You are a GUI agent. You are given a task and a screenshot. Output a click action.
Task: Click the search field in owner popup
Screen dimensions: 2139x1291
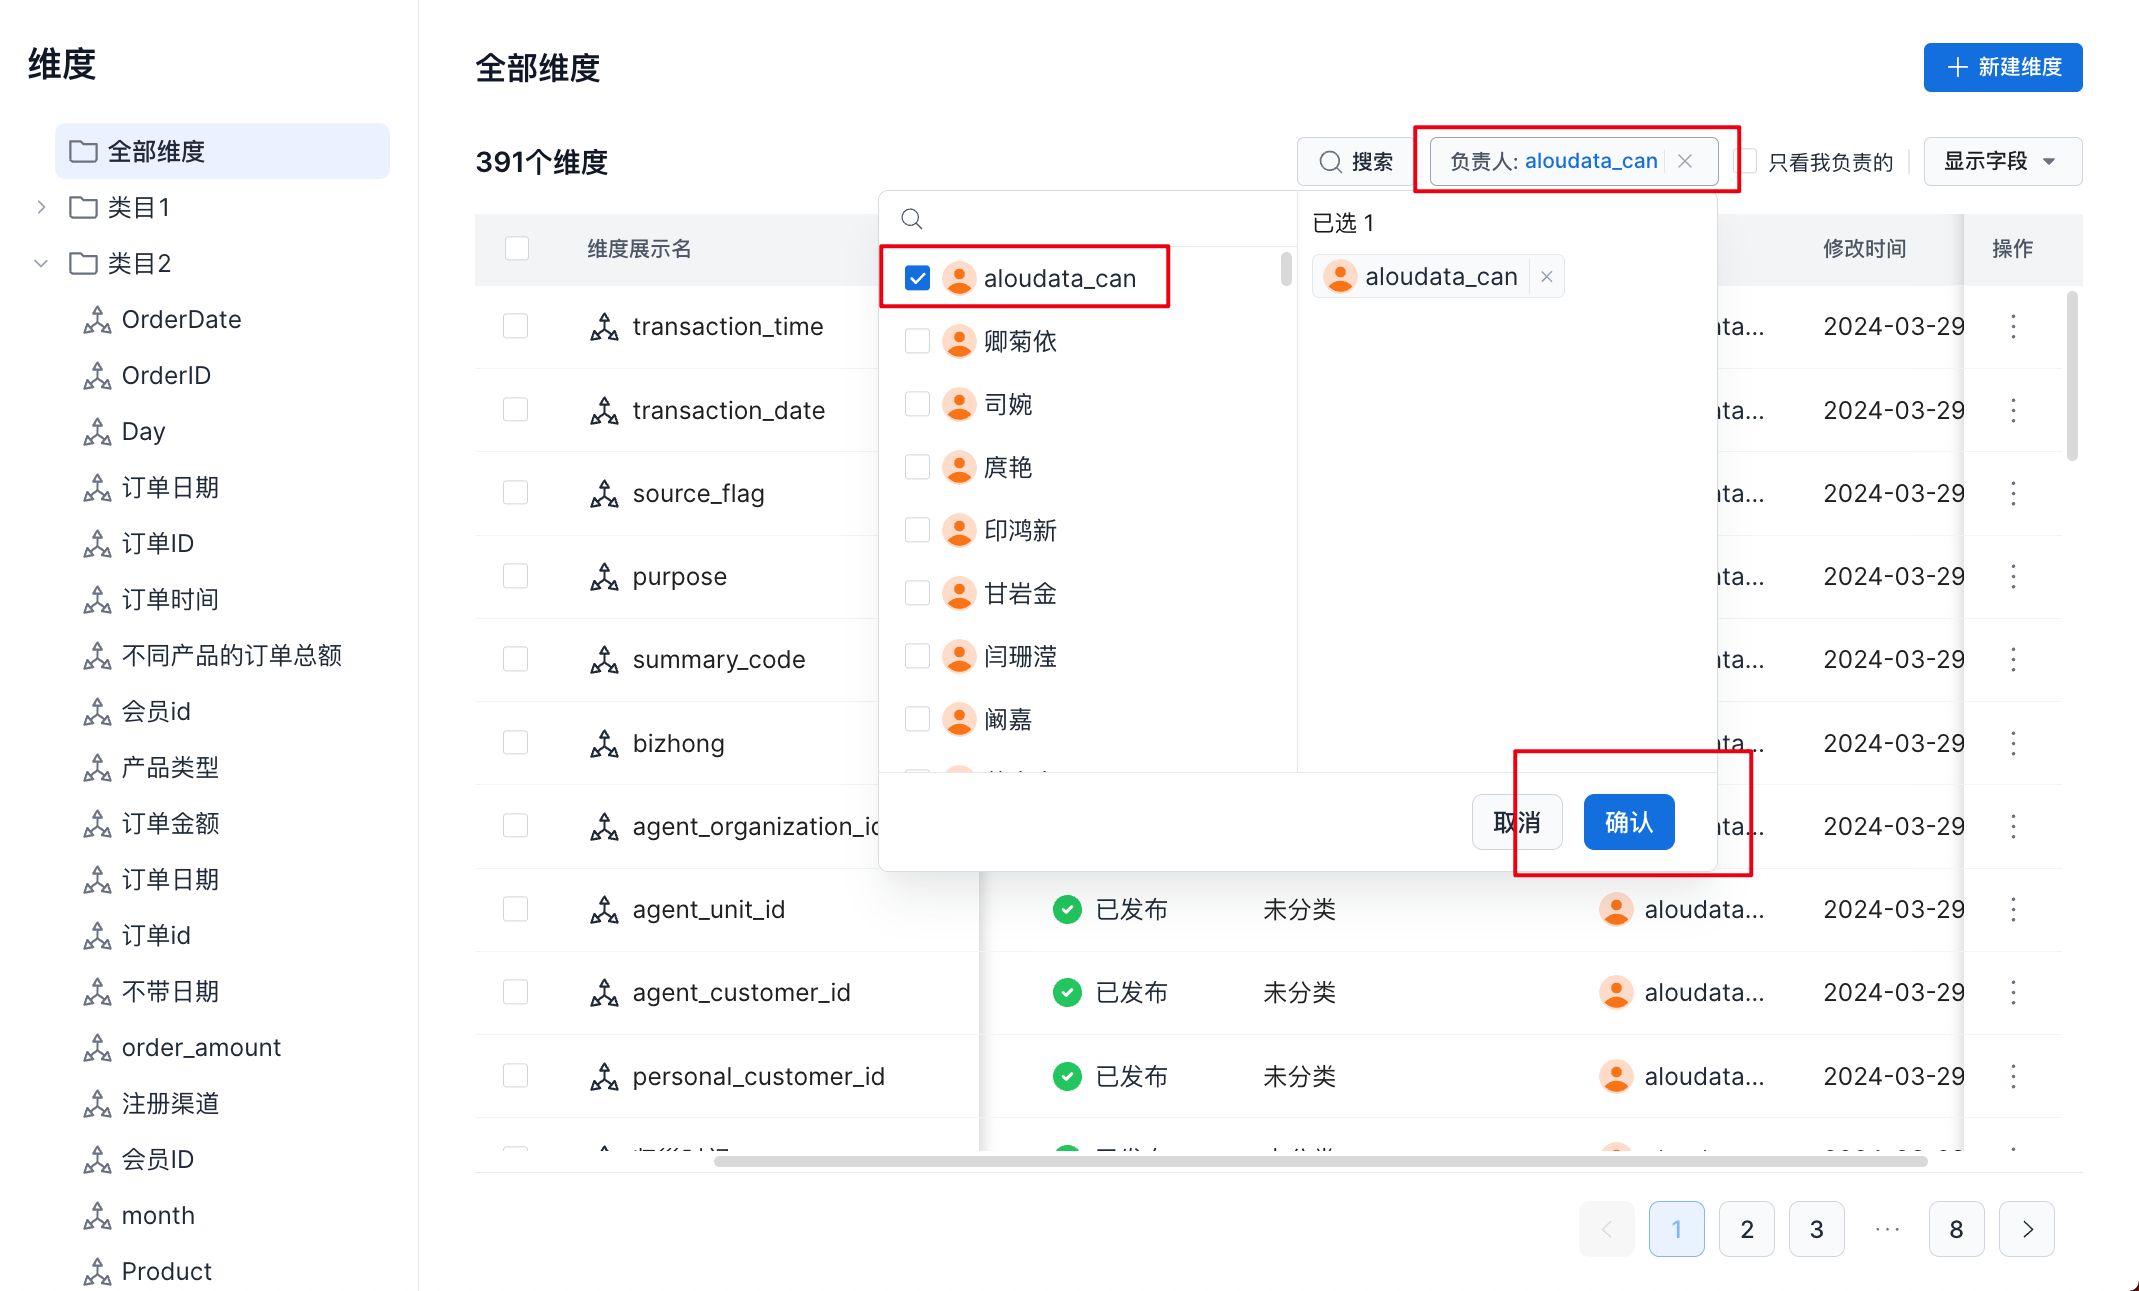tap(1088, 219)
